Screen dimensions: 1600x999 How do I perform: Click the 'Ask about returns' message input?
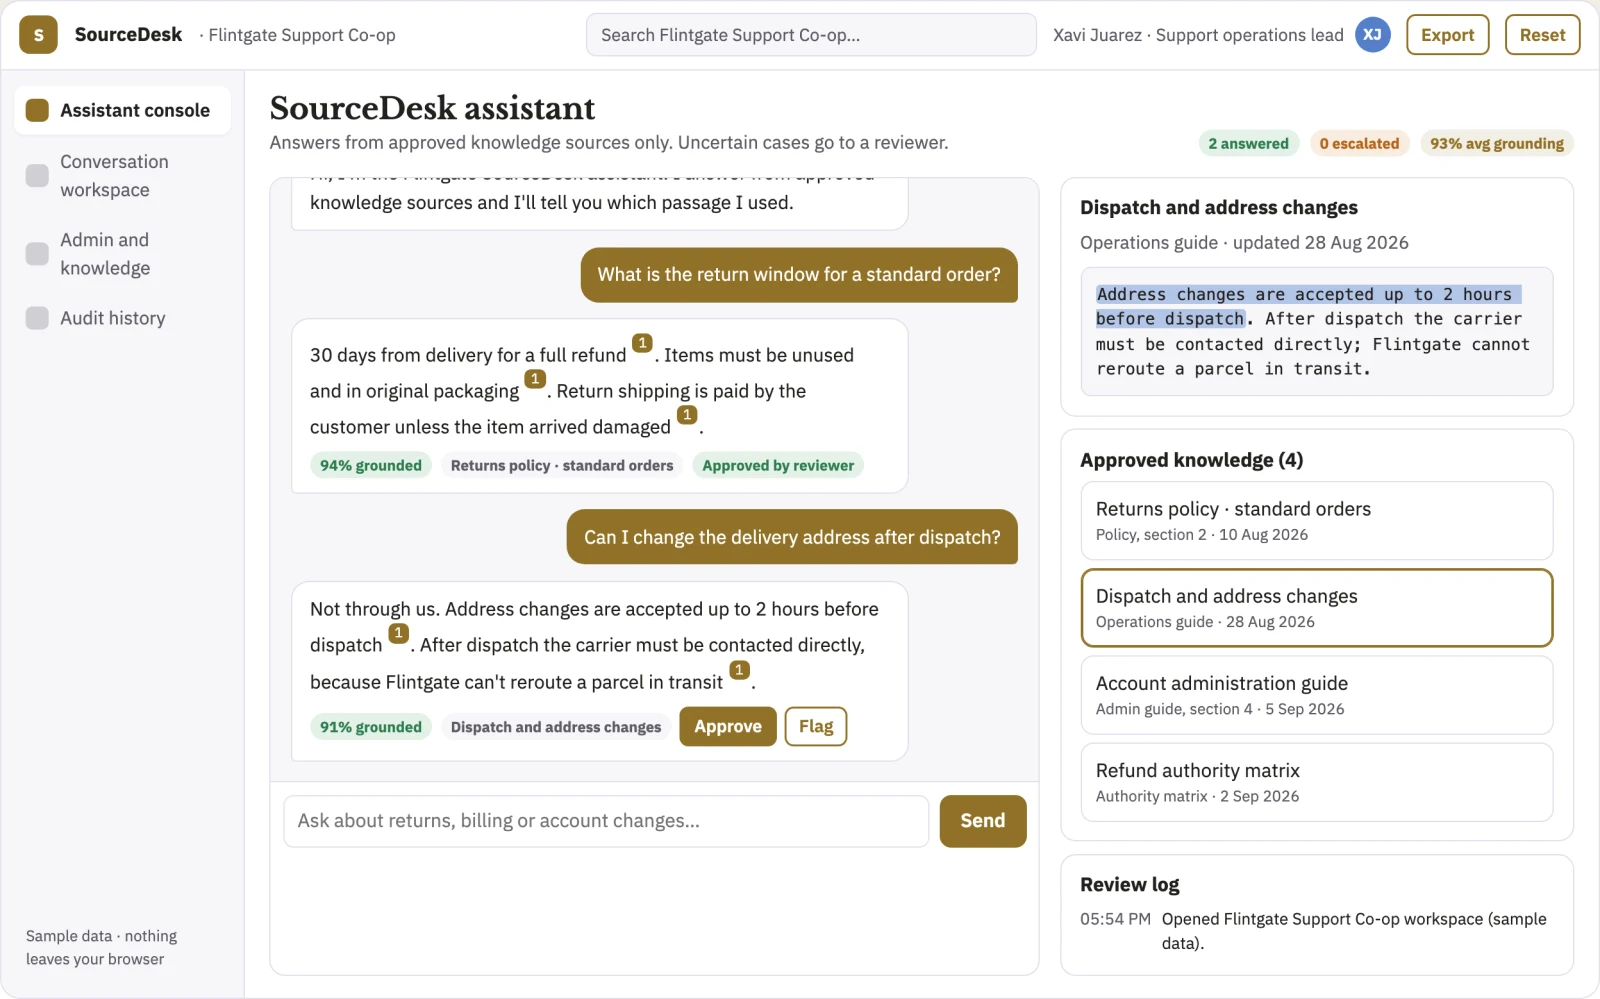[x=606, y=821]
